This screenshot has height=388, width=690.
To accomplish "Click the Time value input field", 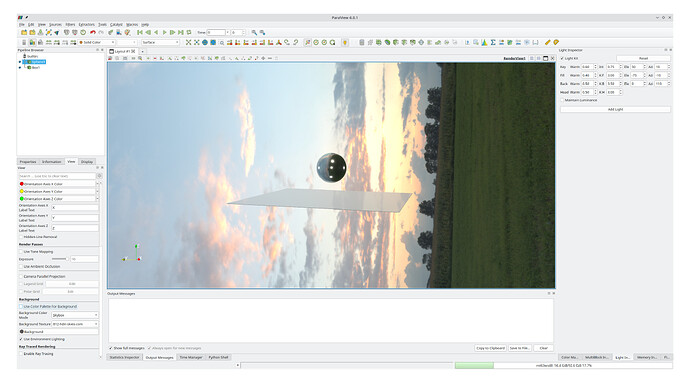I will [x=217, y=33].
